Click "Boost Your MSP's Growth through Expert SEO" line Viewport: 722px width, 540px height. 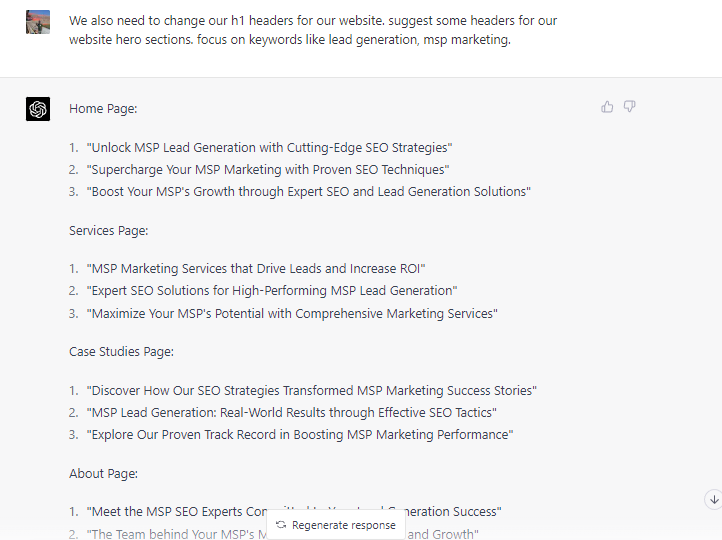[x=309, y=192]
